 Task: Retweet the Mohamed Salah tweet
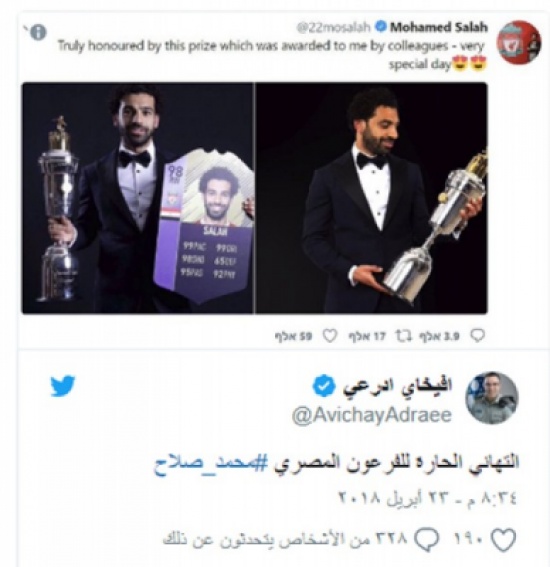(x=403, y=336)
